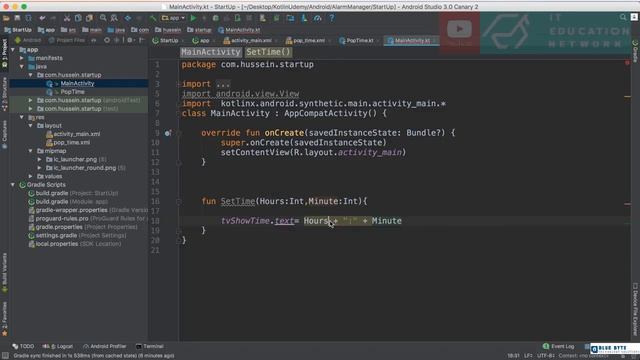The image size is (640, 360).
Task: Open the Structure side tool window
Action: tap(4, 94)
